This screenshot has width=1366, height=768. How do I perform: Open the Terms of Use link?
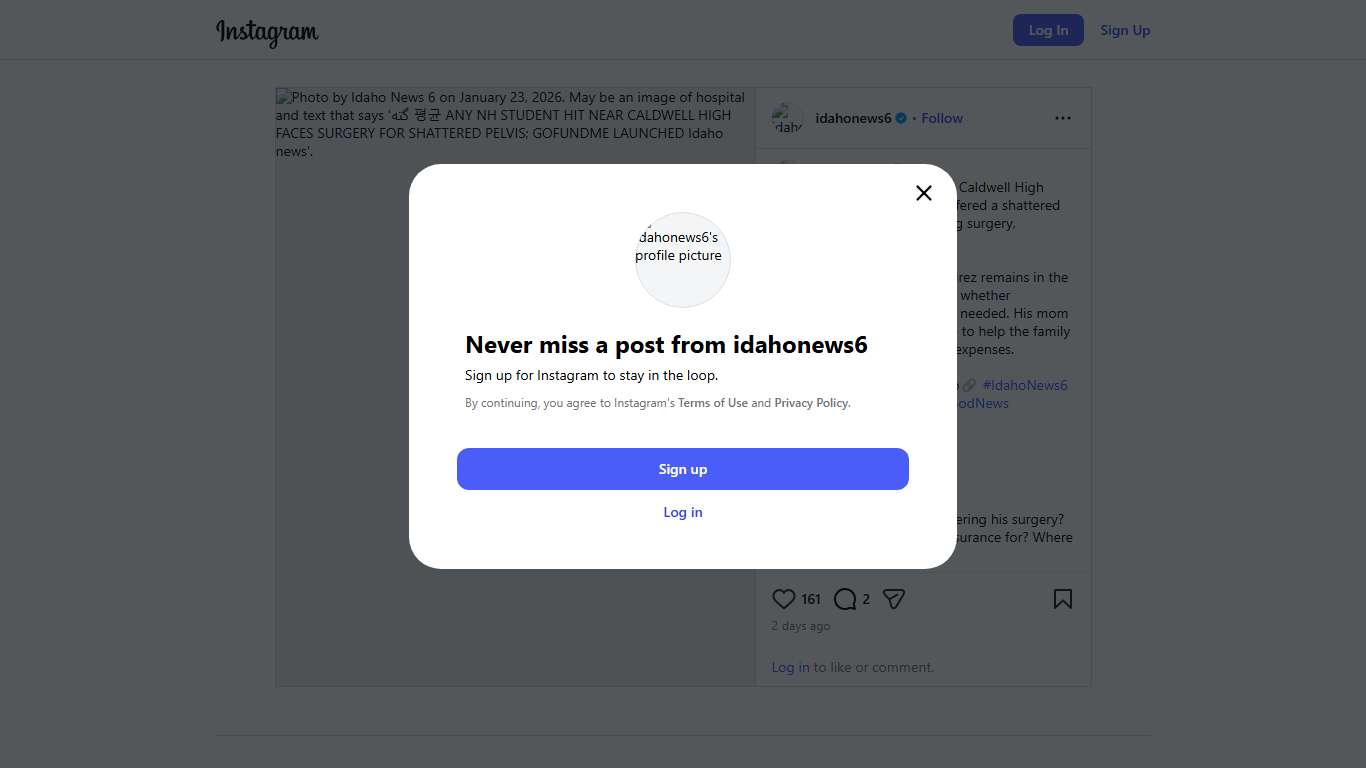(x=713, y=403)
